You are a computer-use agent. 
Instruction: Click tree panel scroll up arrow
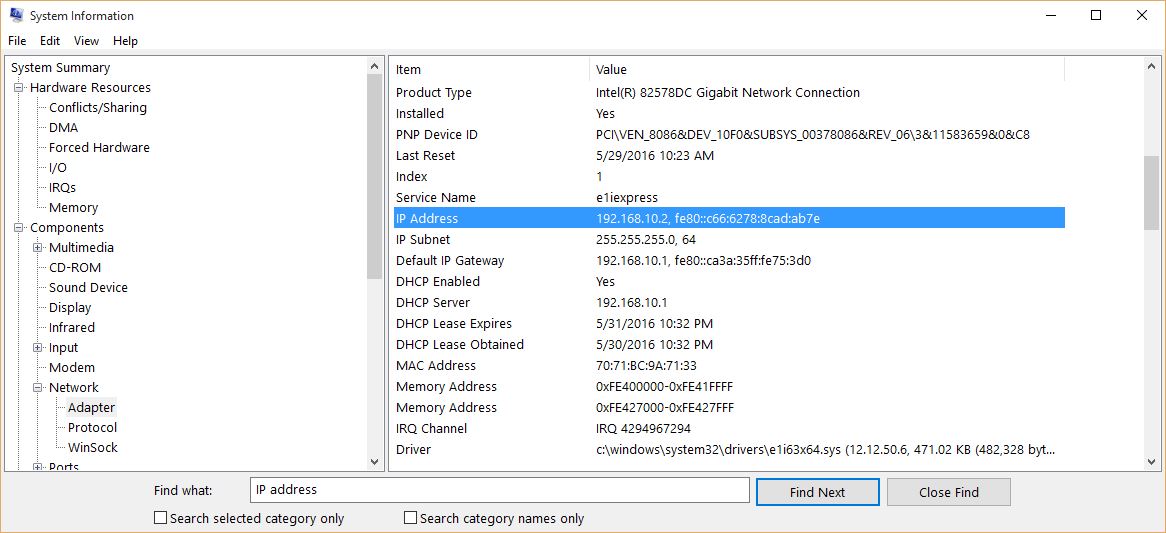coord(375,67)
